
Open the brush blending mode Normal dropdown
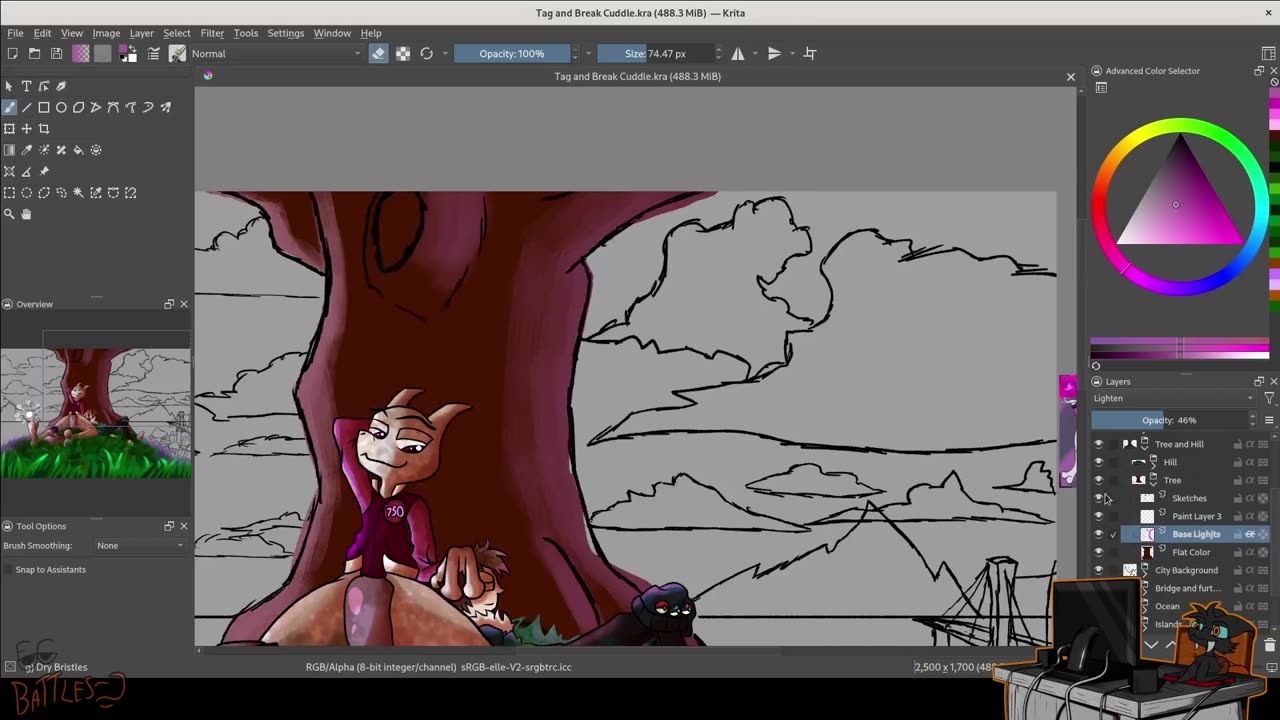(x=275, y=54)
